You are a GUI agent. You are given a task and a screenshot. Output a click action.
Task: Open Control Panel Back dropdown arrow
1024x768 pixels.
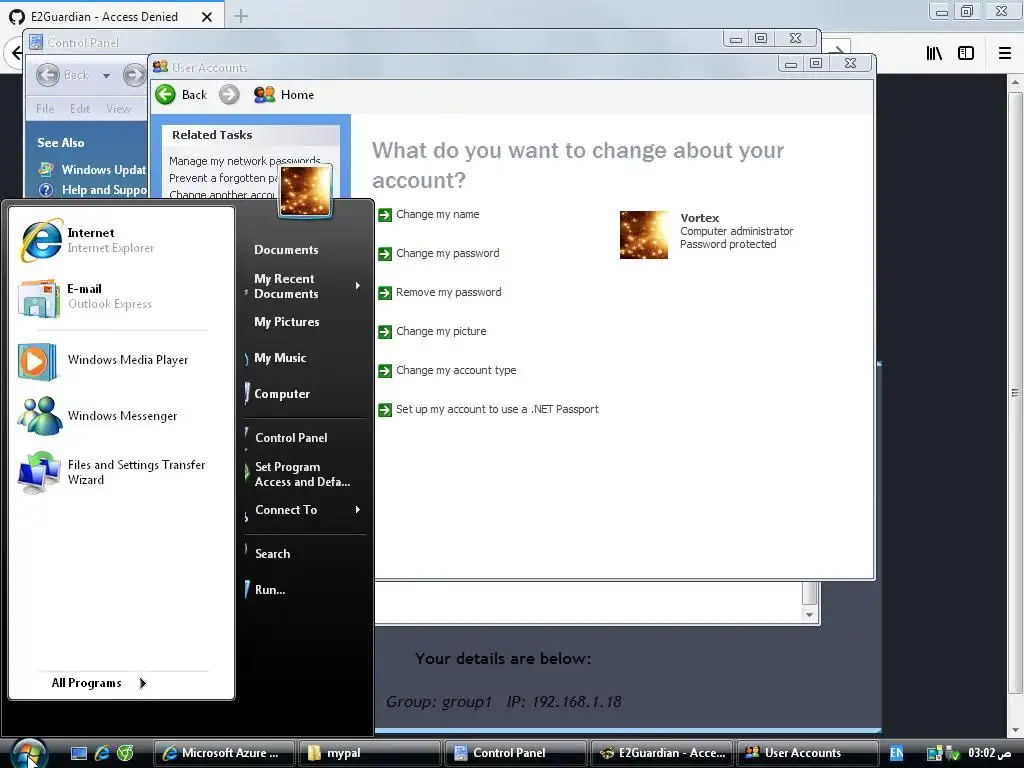[106, 76]
